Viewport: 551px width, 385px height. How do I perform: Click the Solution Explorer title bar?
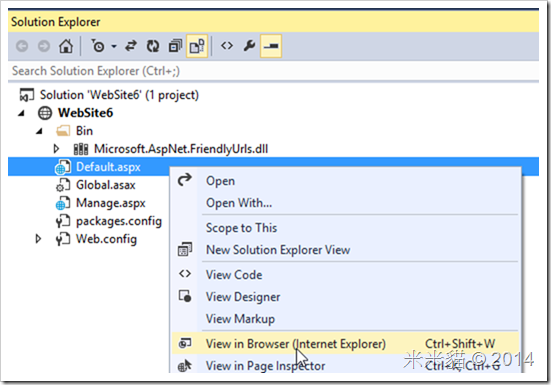tap(273, 22)
